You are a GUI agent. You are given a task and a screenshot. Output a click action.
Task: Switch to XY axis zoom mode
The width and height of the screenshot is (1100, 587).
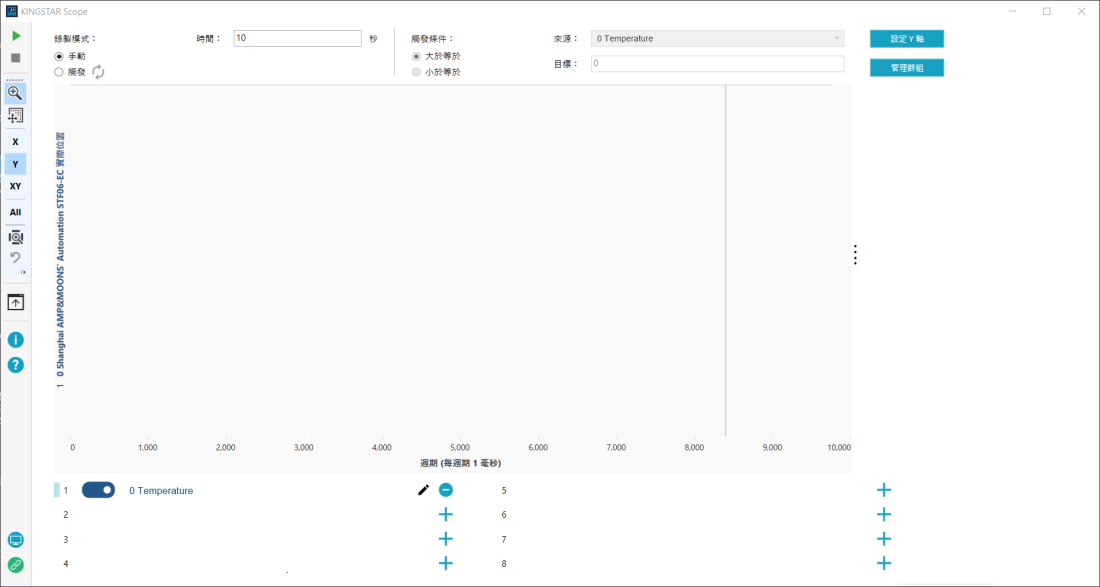[15, 186]
